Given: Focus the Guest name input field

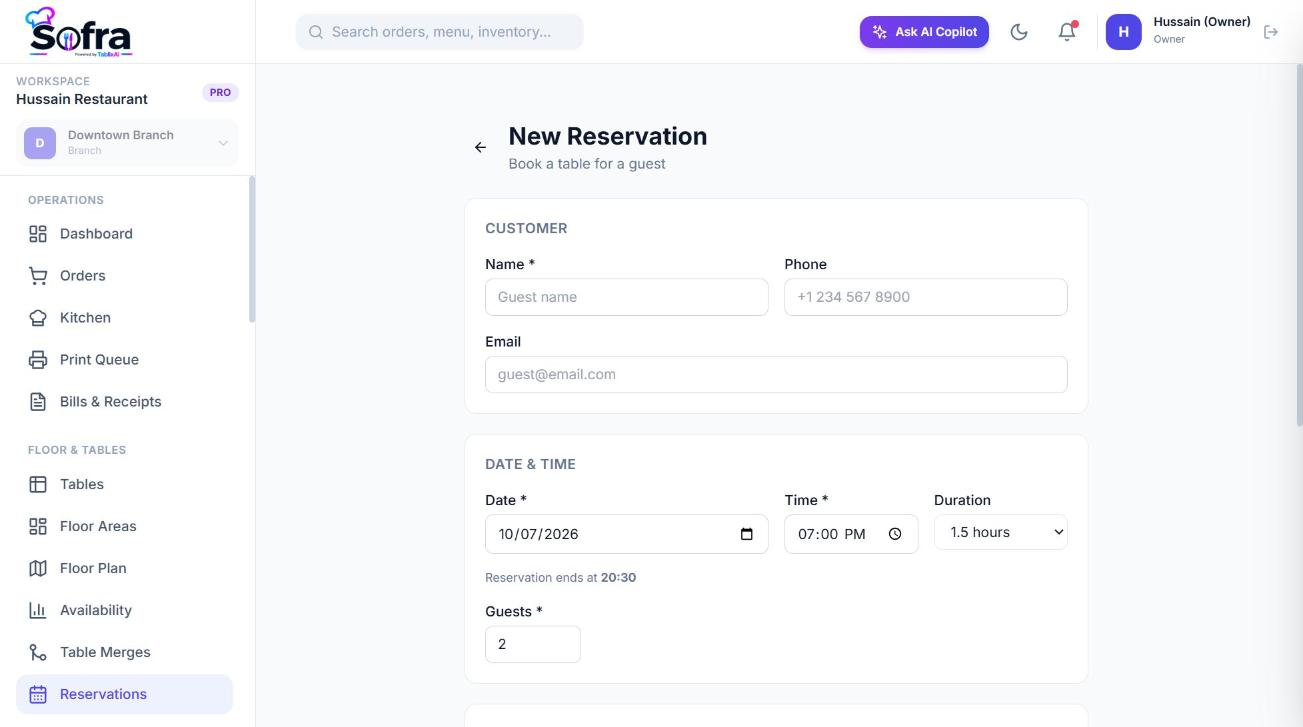Looking at the screenshot, I should pyautogui.click(x=627, y=297).
